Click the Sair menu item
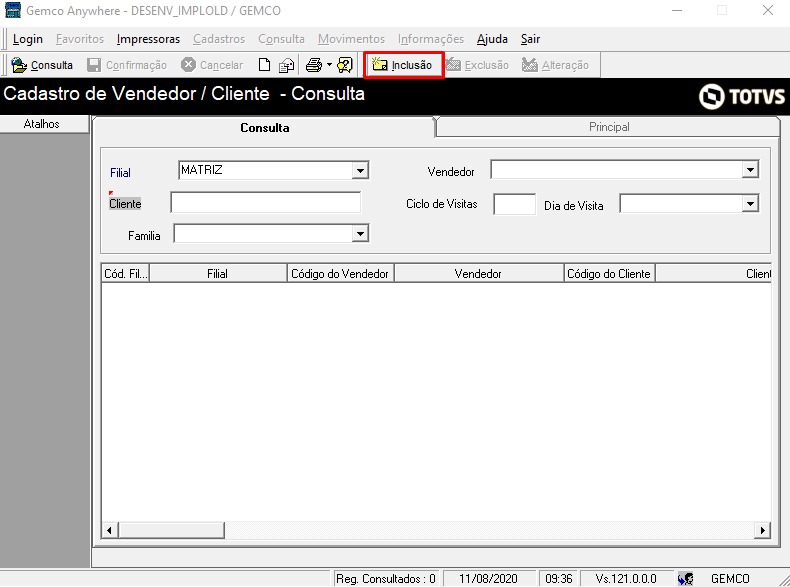Image resolution: width=790 pixels, height=587 pixels. point(530,39)
